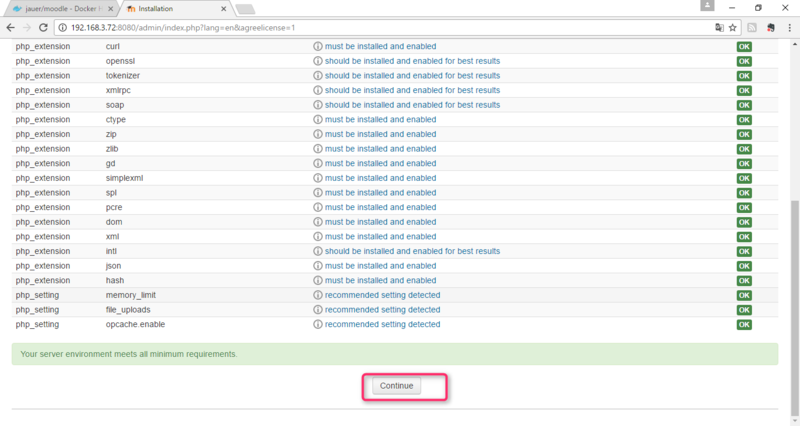The height and width of the screenshot is (426, 800).
Task: Open soap 'should be installed' link
Action: click(x=412, y=105)
